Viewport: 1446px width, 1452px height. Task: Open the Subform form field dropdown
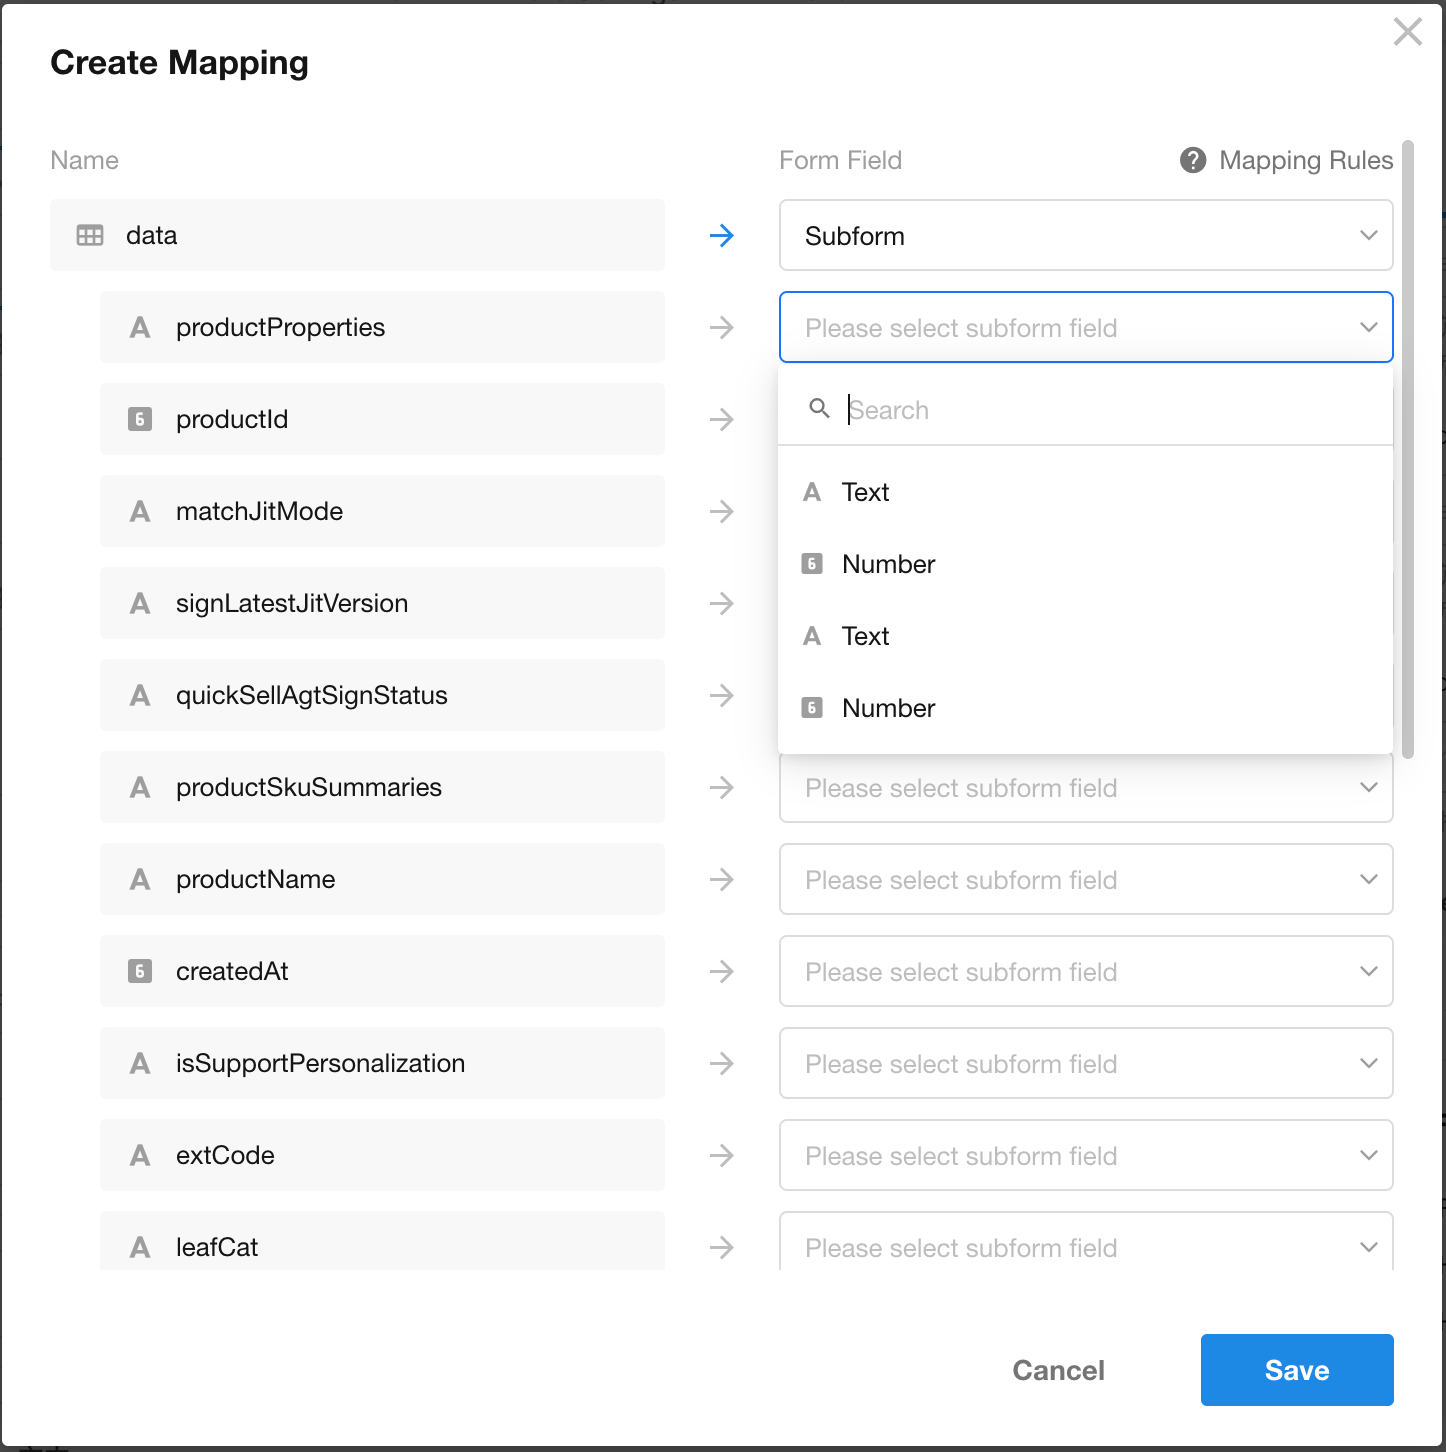pyautogui.click(x=1085, y=236)
